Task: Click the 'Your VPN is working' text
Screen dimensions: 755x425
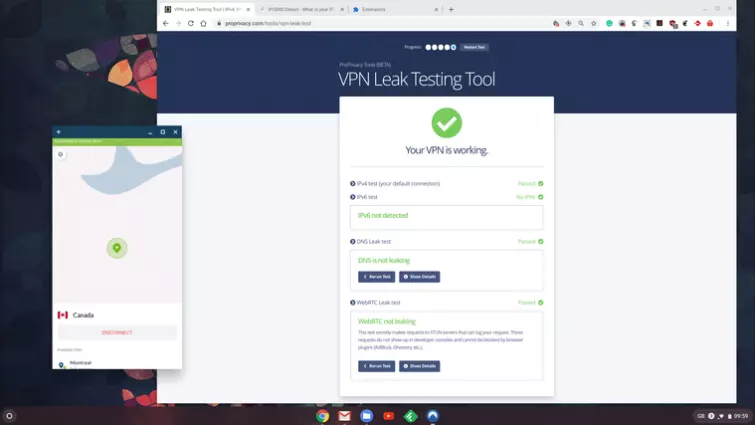Action: 446,150
